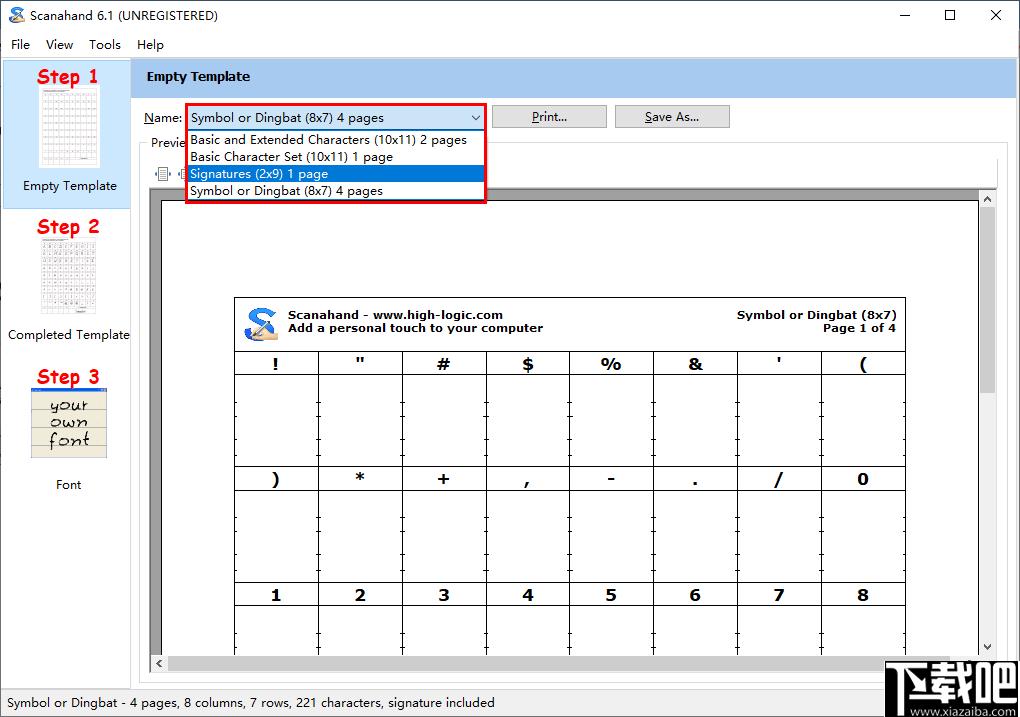Click the Print... button
1020x717 pixels.
[549, 117]
